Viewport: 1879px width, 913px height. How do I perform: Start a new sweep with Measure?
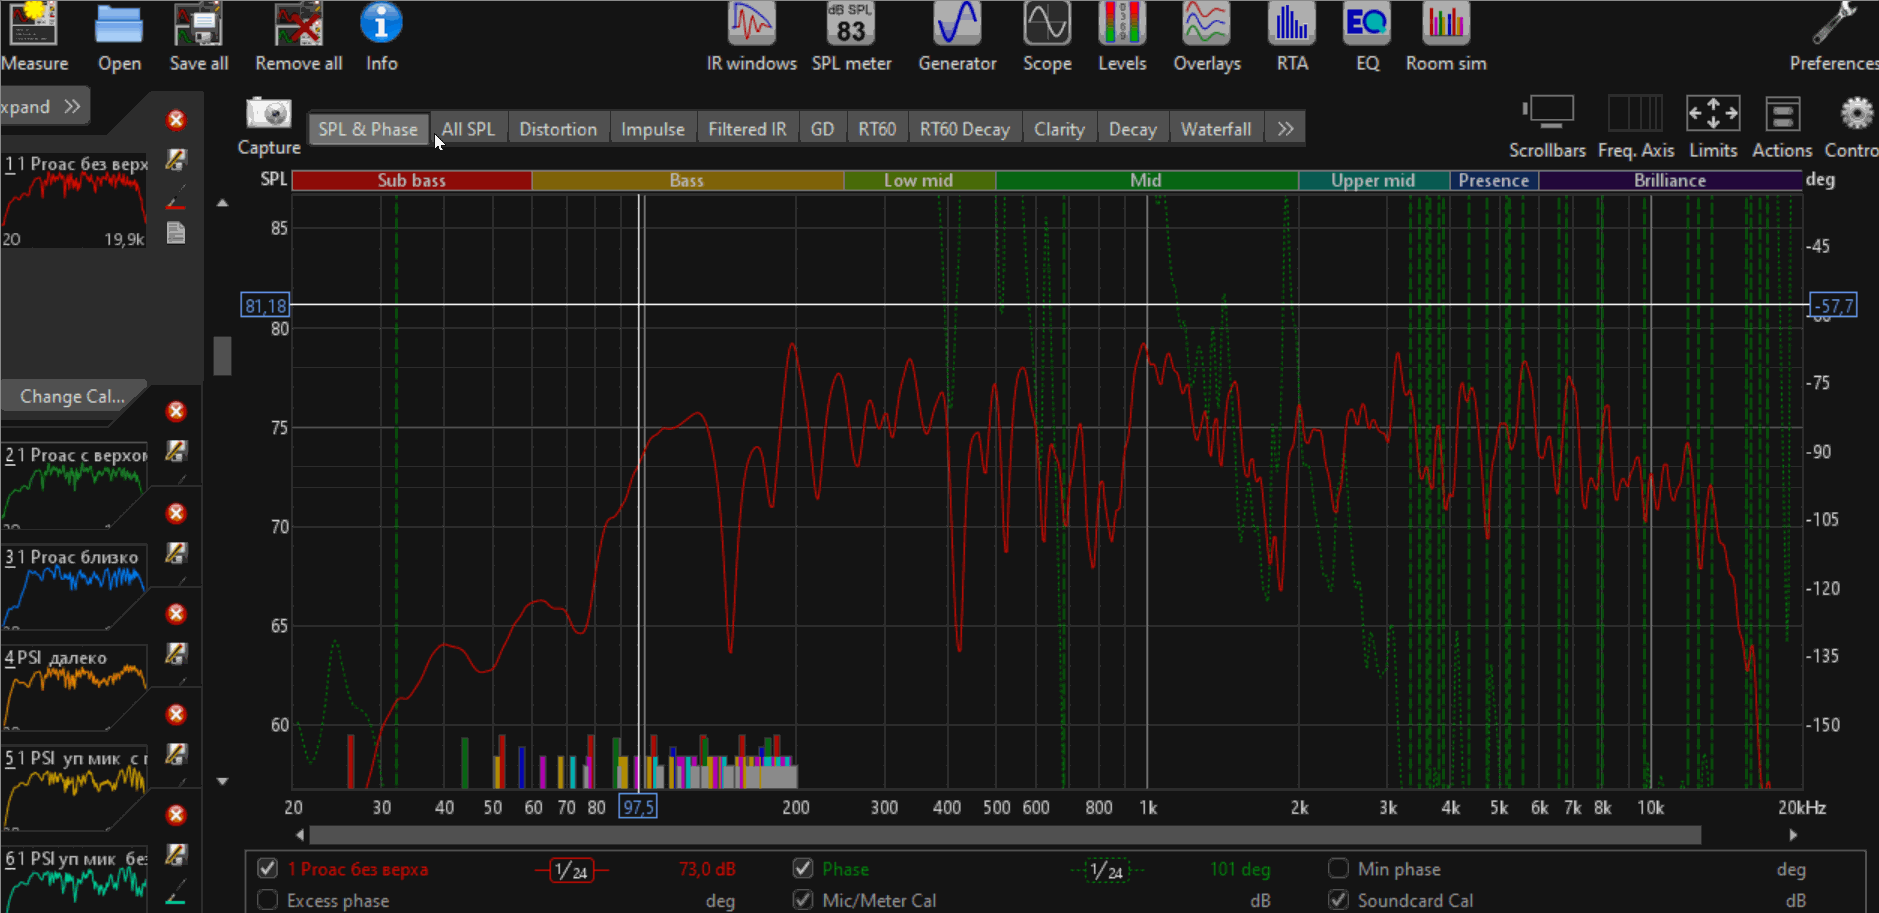(x=34, y=38)
